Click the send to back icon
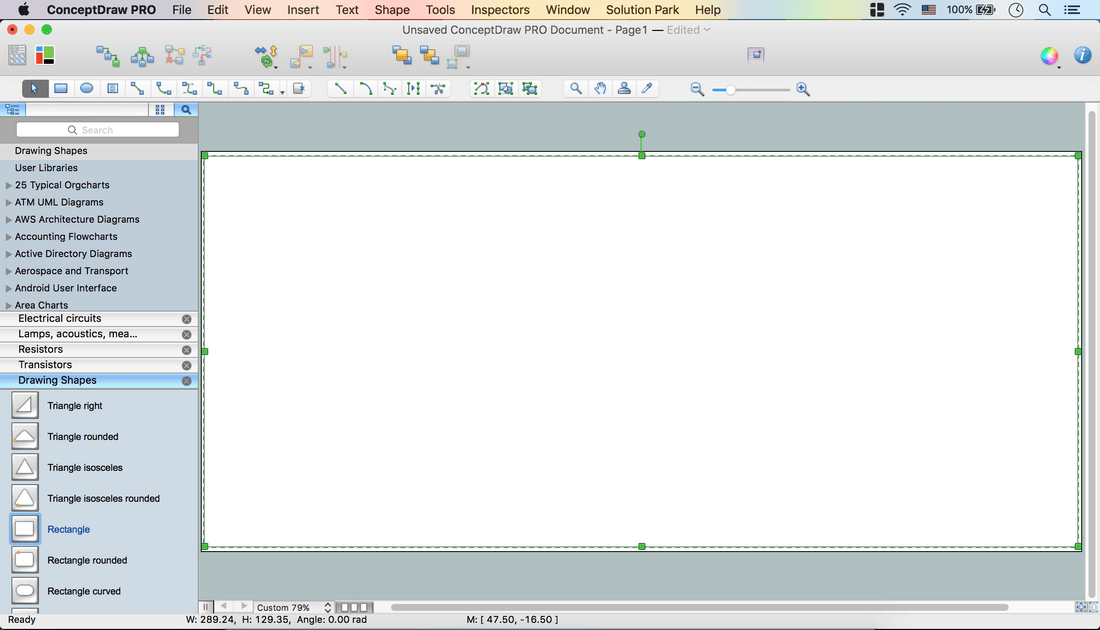 click(429, 55)
